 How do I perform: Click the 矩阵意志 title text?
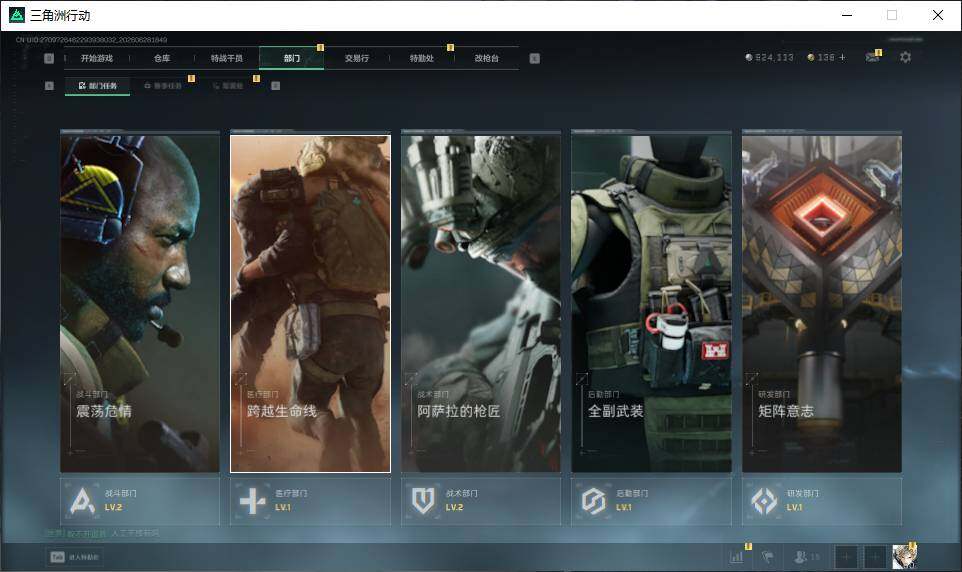tap(786, 411)
